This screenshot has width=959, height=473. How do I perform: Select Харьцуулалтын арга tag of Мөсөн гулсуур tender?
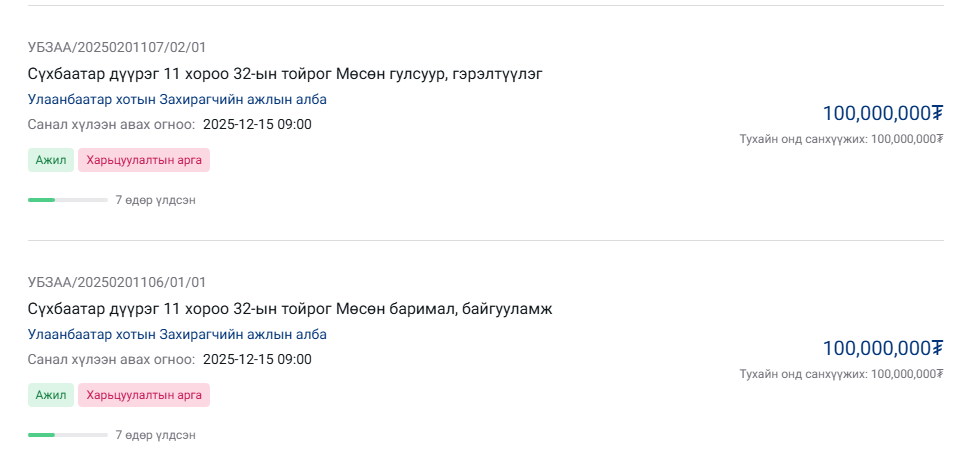144,160
